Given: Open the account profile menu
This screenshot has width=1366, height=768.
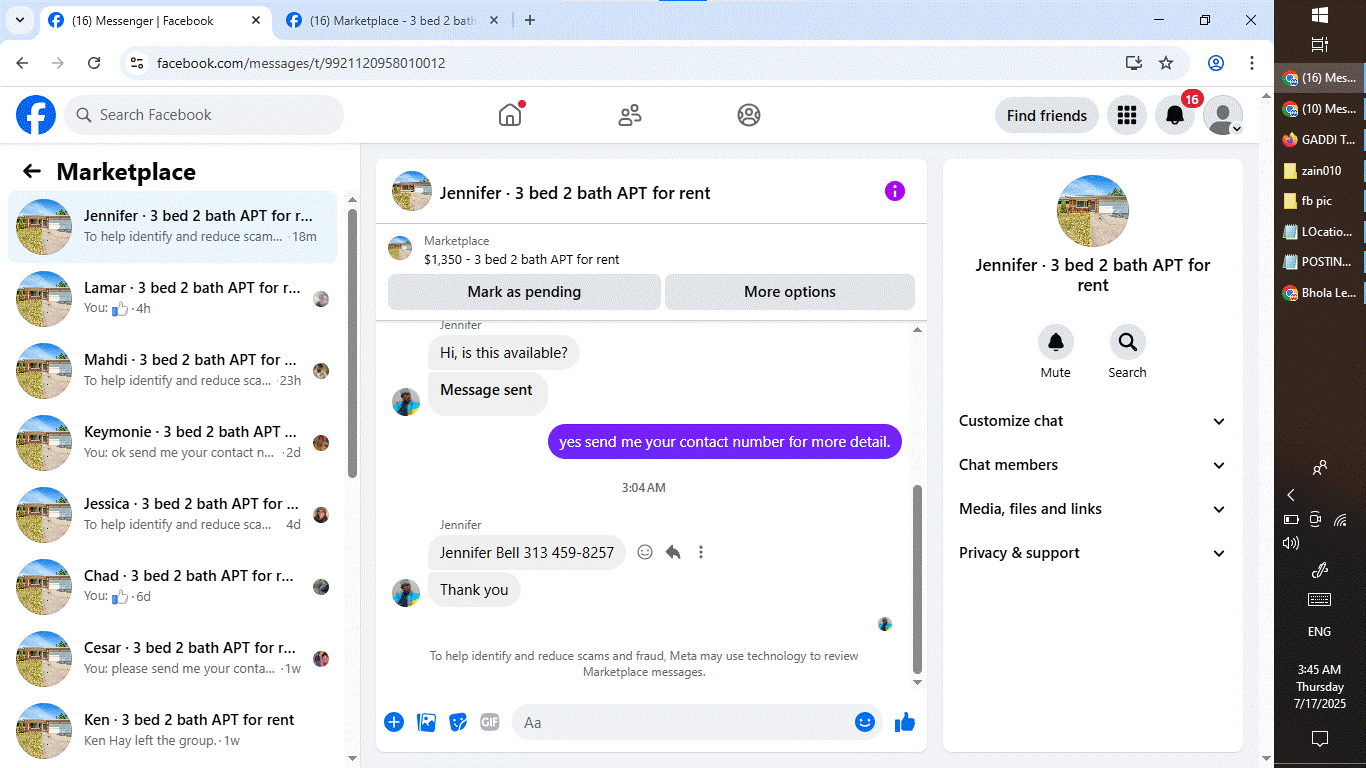Looking at the screenshot, I should 1223,115.
